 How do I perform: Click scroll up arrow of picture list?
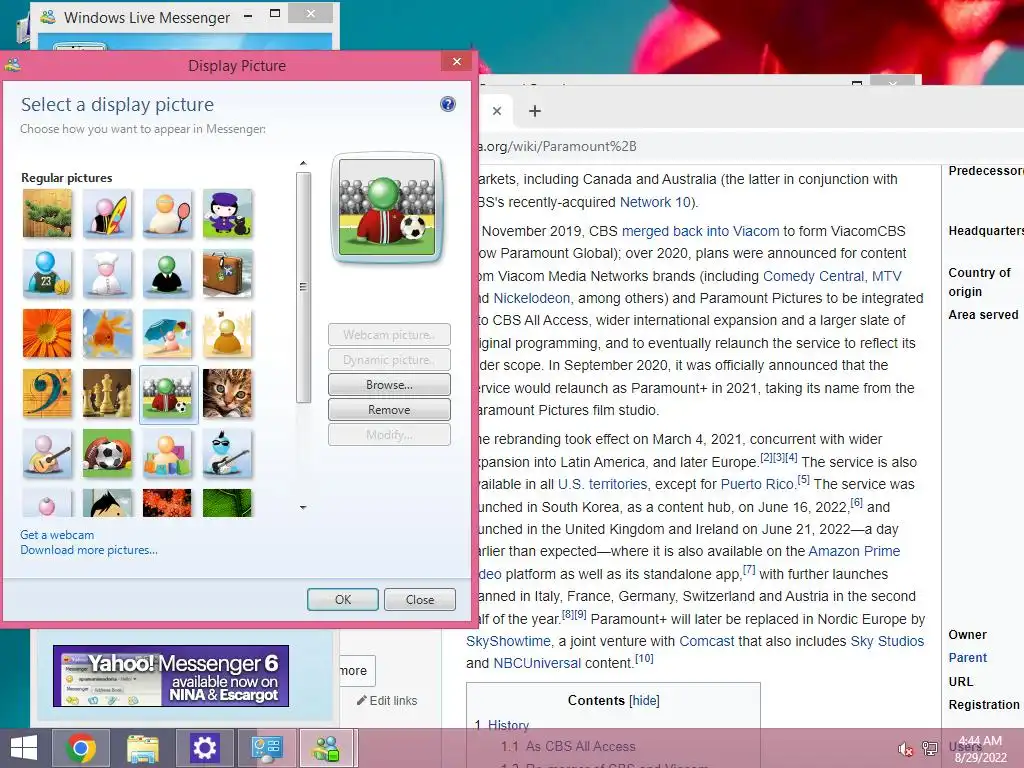(303, 163)
